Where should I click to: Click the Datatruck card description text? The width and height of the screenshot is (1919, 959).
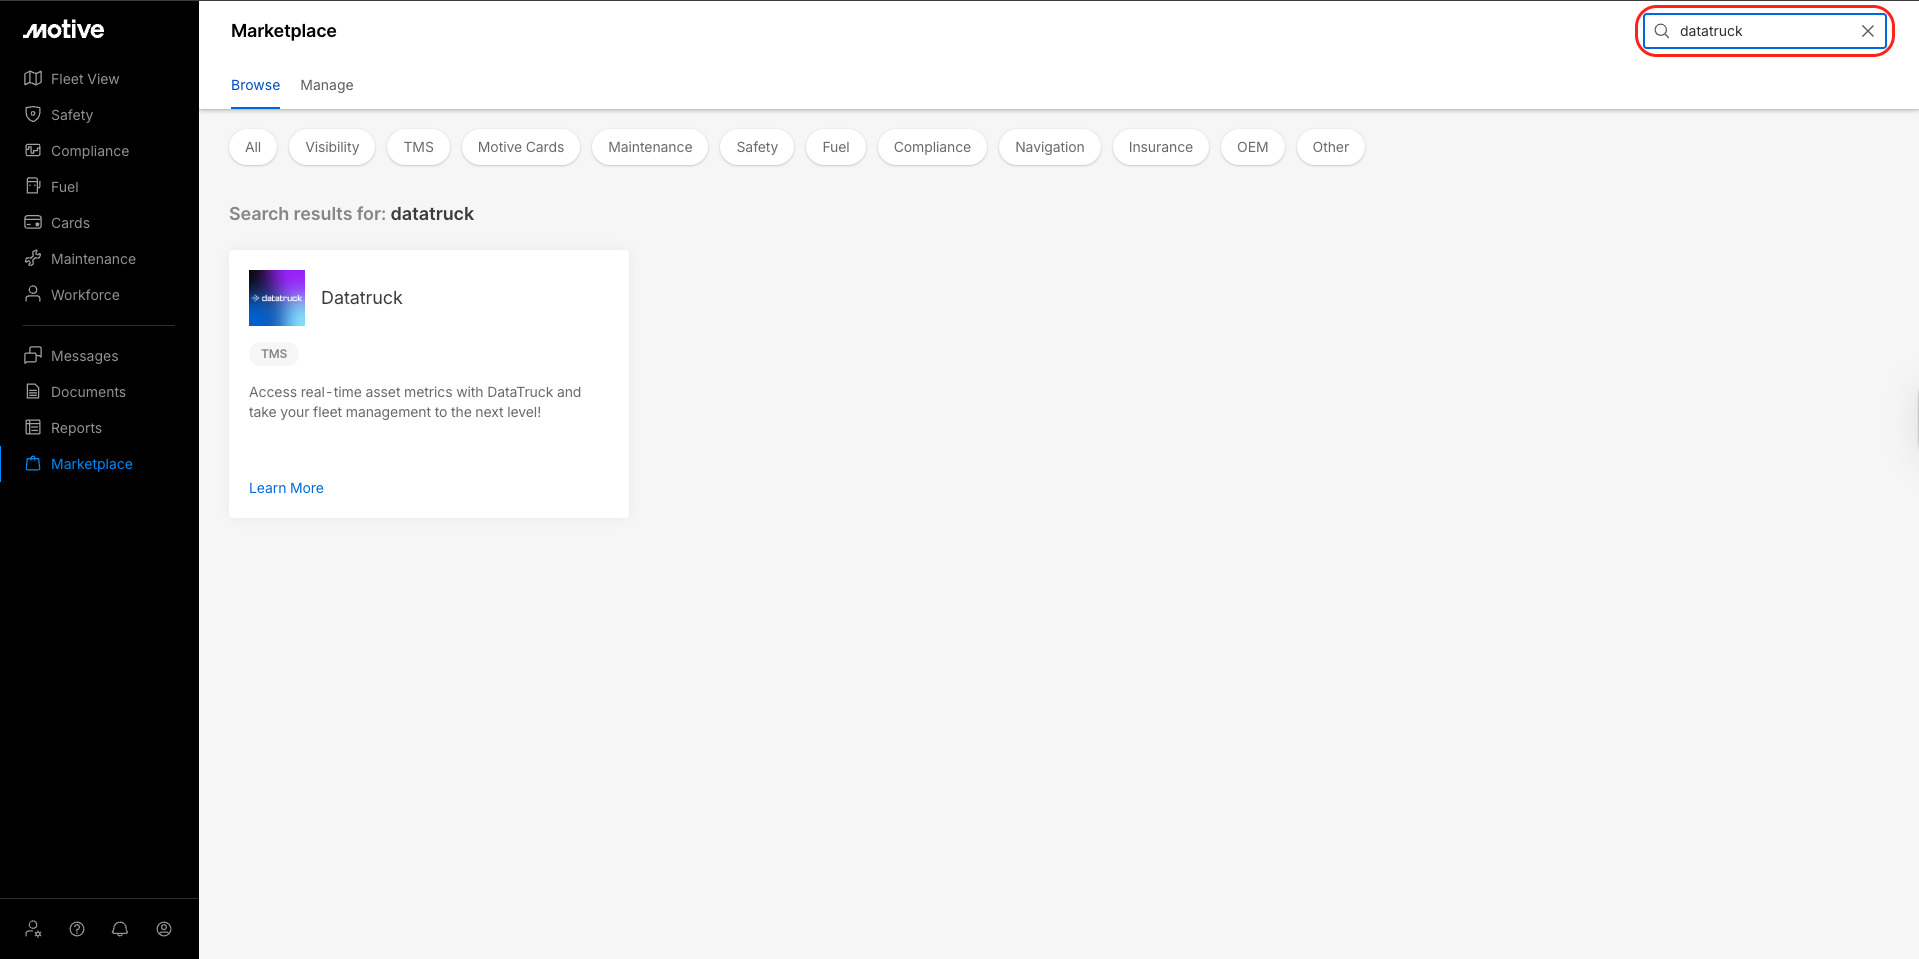click(x=415, y=402)
